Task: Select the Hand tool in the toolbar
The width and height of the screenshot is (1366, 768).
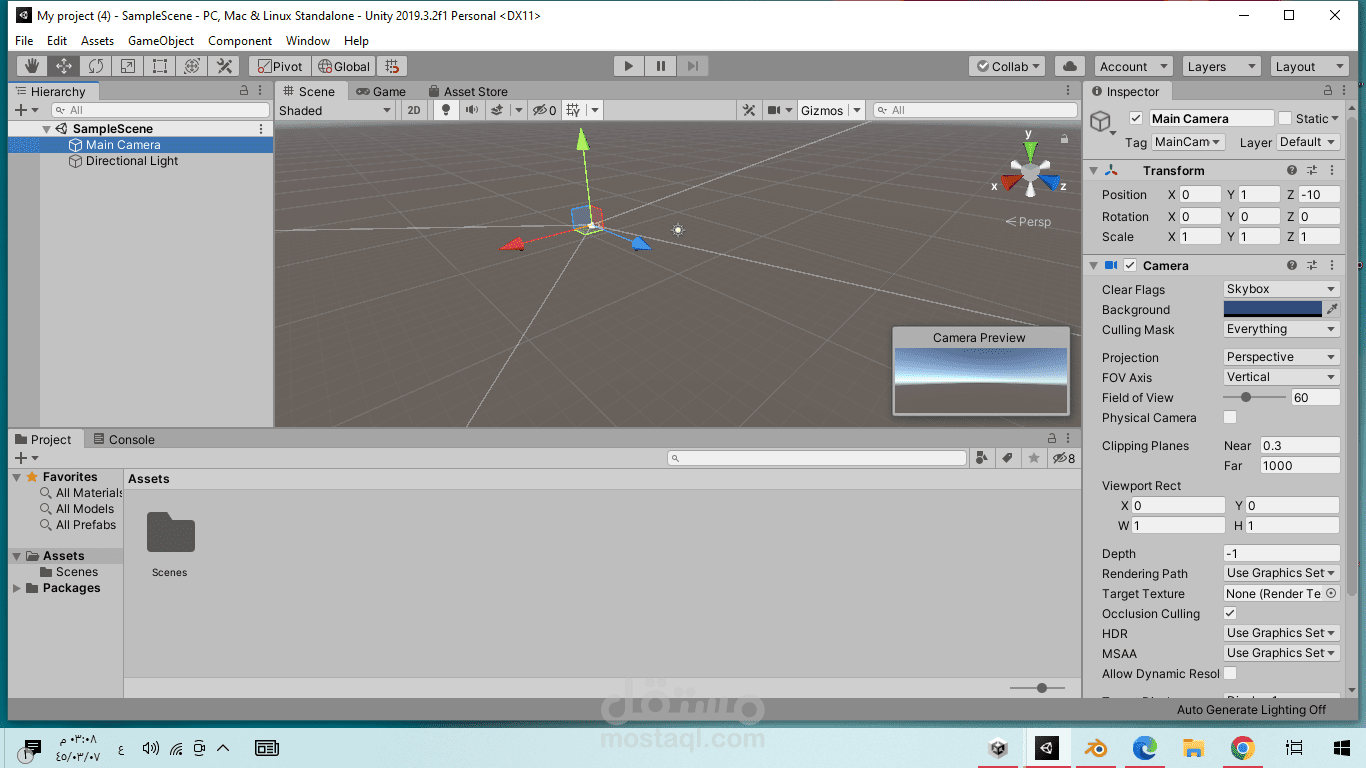Action: tap(32, 66)
